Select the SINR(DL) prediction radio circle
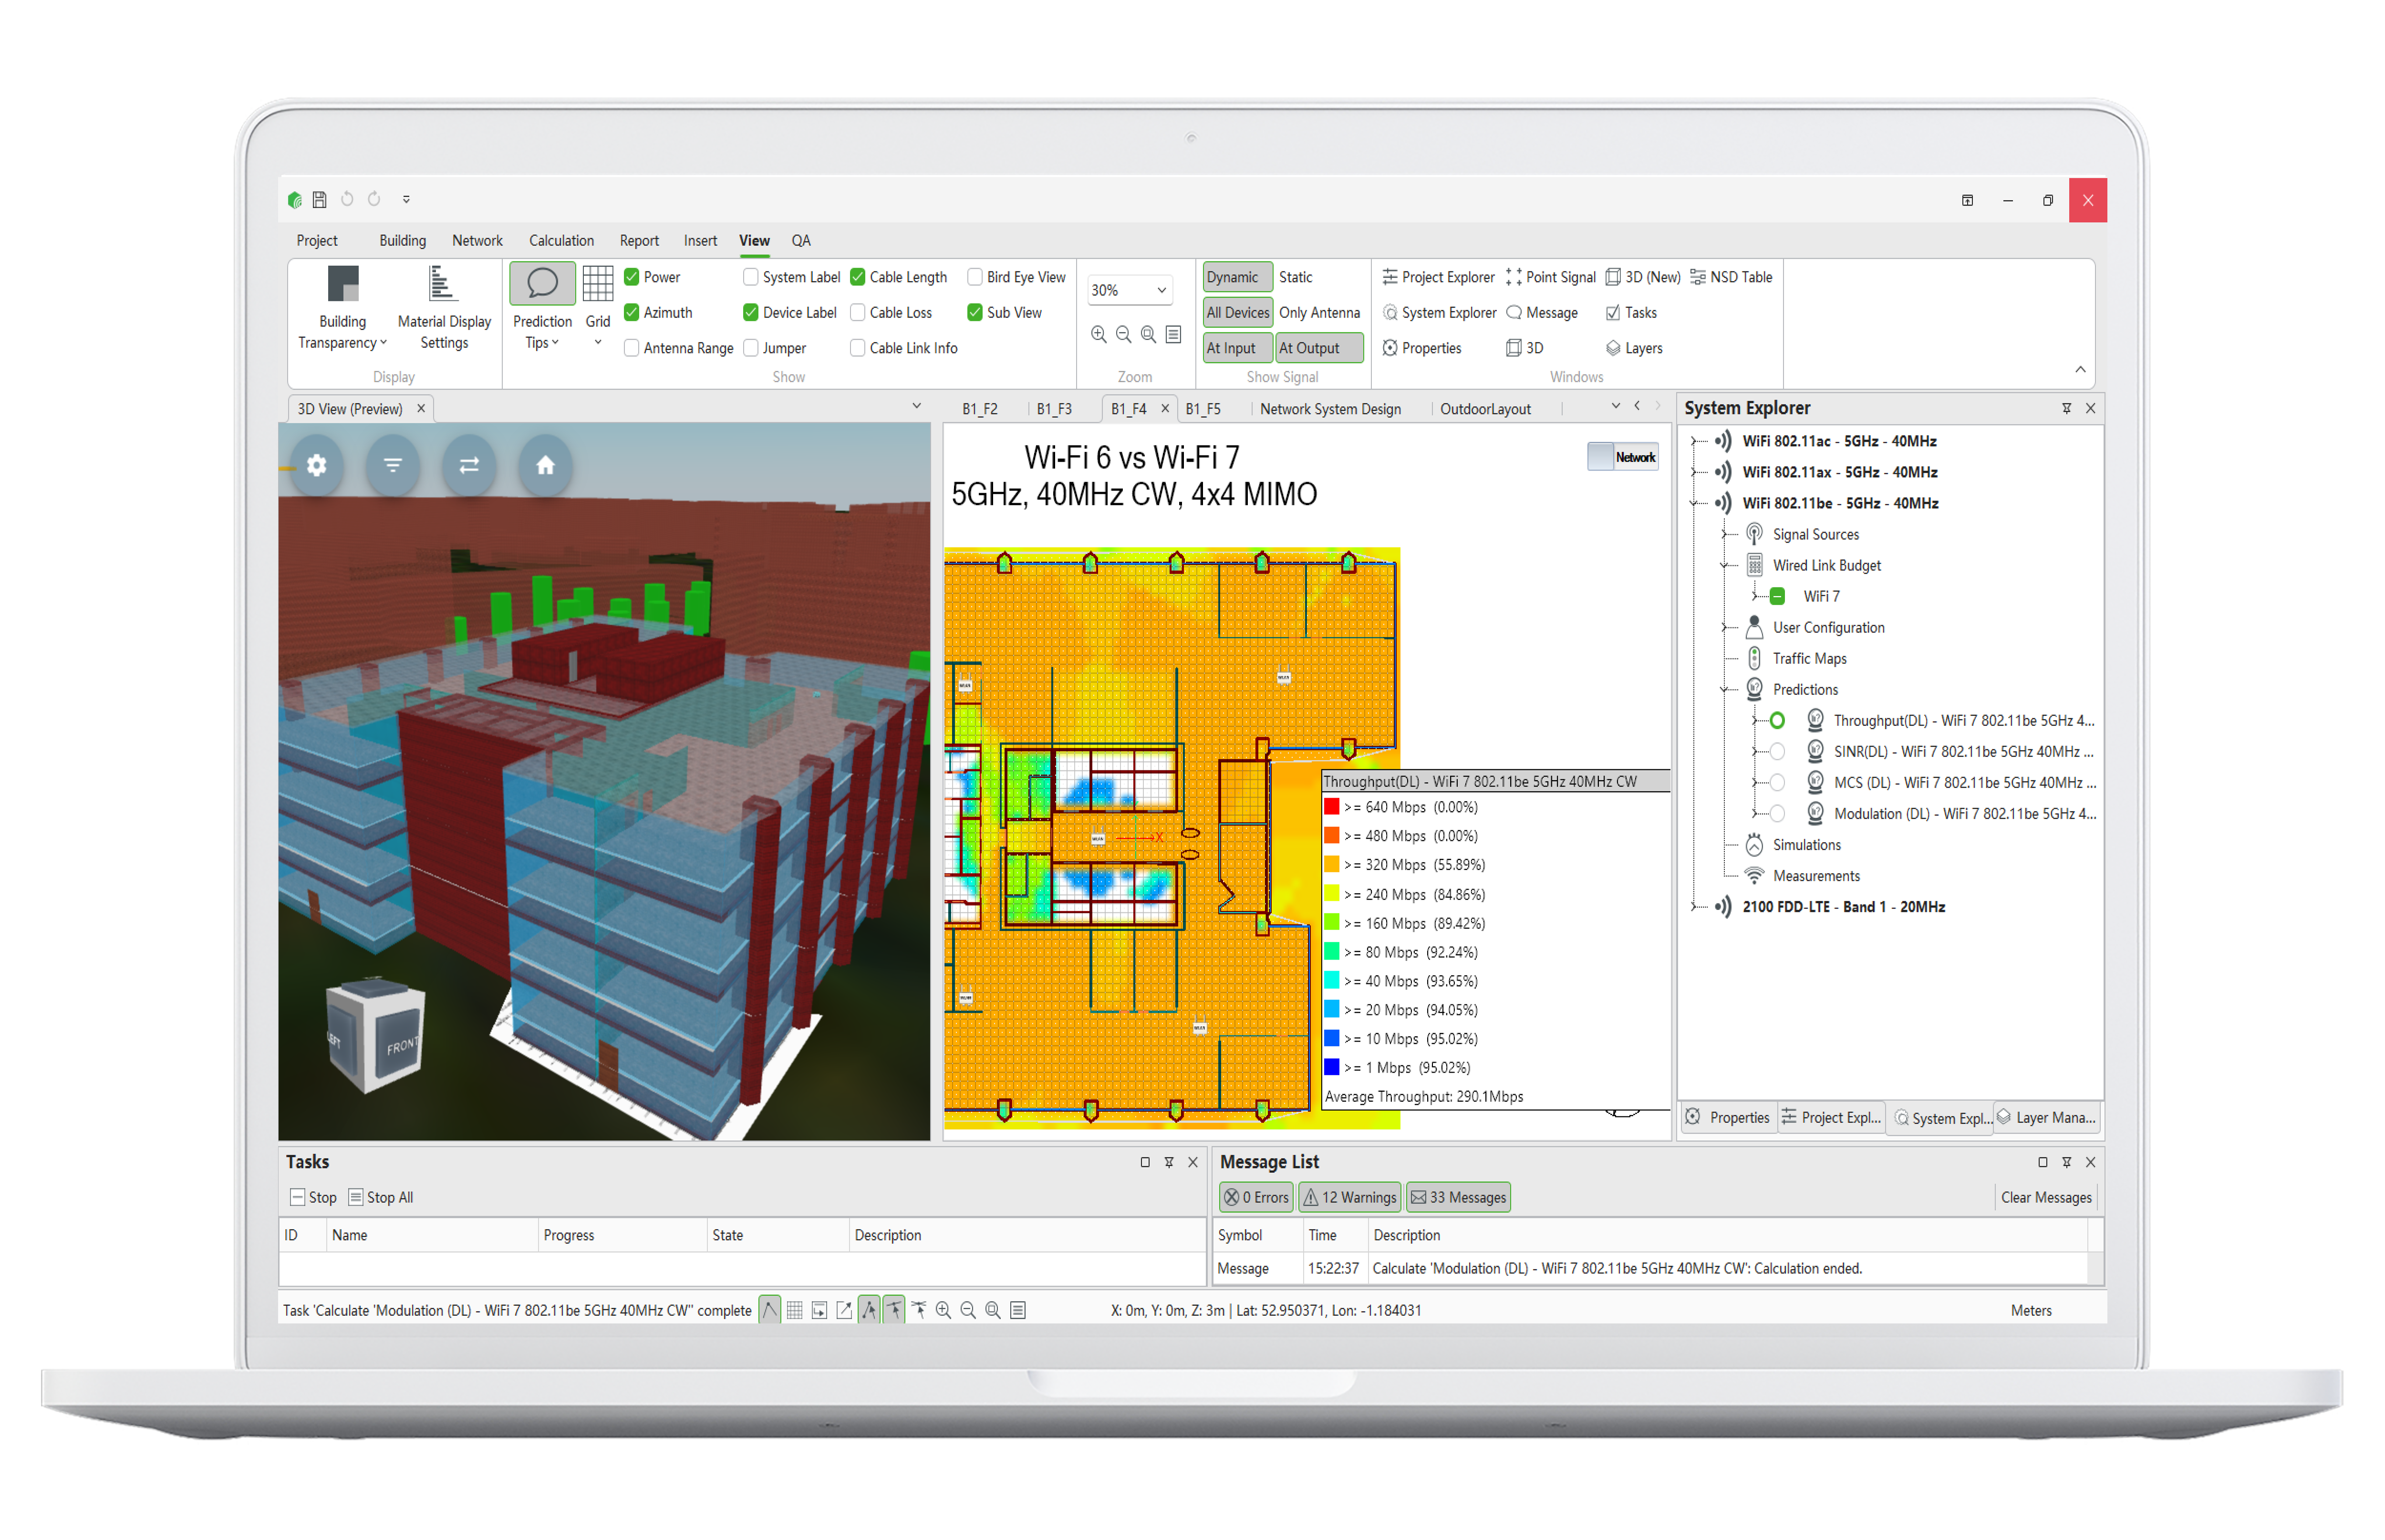The height and width of the screenshot is (1540, 2385). pos(1776,751)
